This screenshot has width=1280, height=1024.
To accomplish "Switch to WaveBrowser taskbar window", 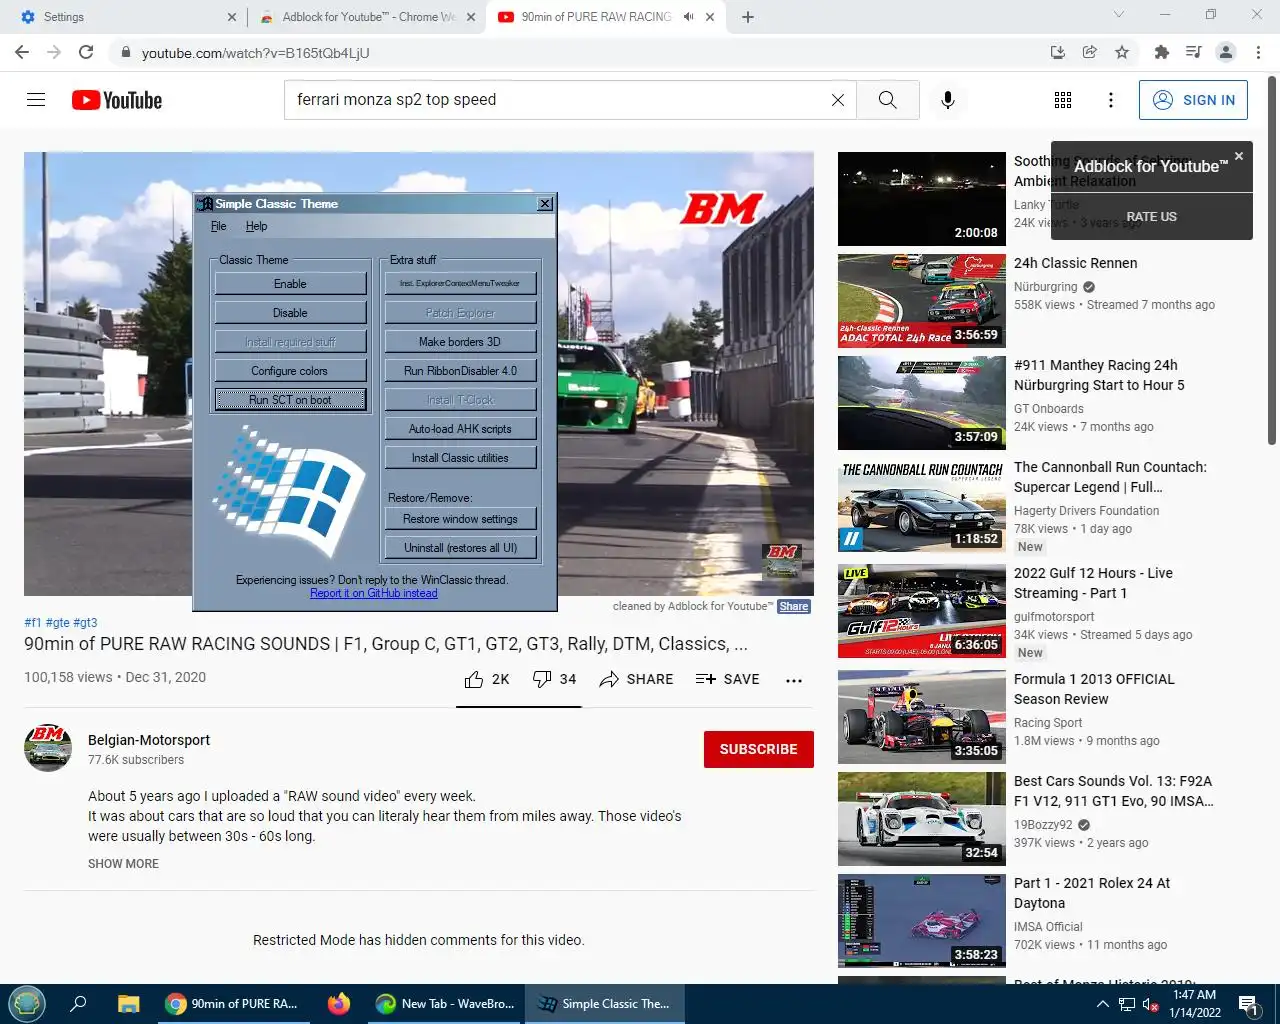I will [445, 1004].
